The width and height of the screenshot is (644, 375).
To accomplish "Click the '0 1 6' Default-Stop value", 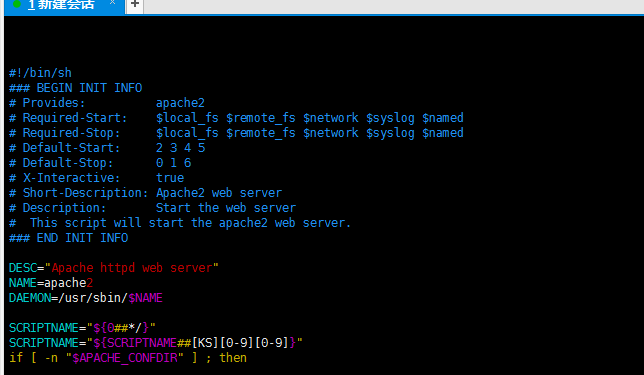I will point(173,163).
